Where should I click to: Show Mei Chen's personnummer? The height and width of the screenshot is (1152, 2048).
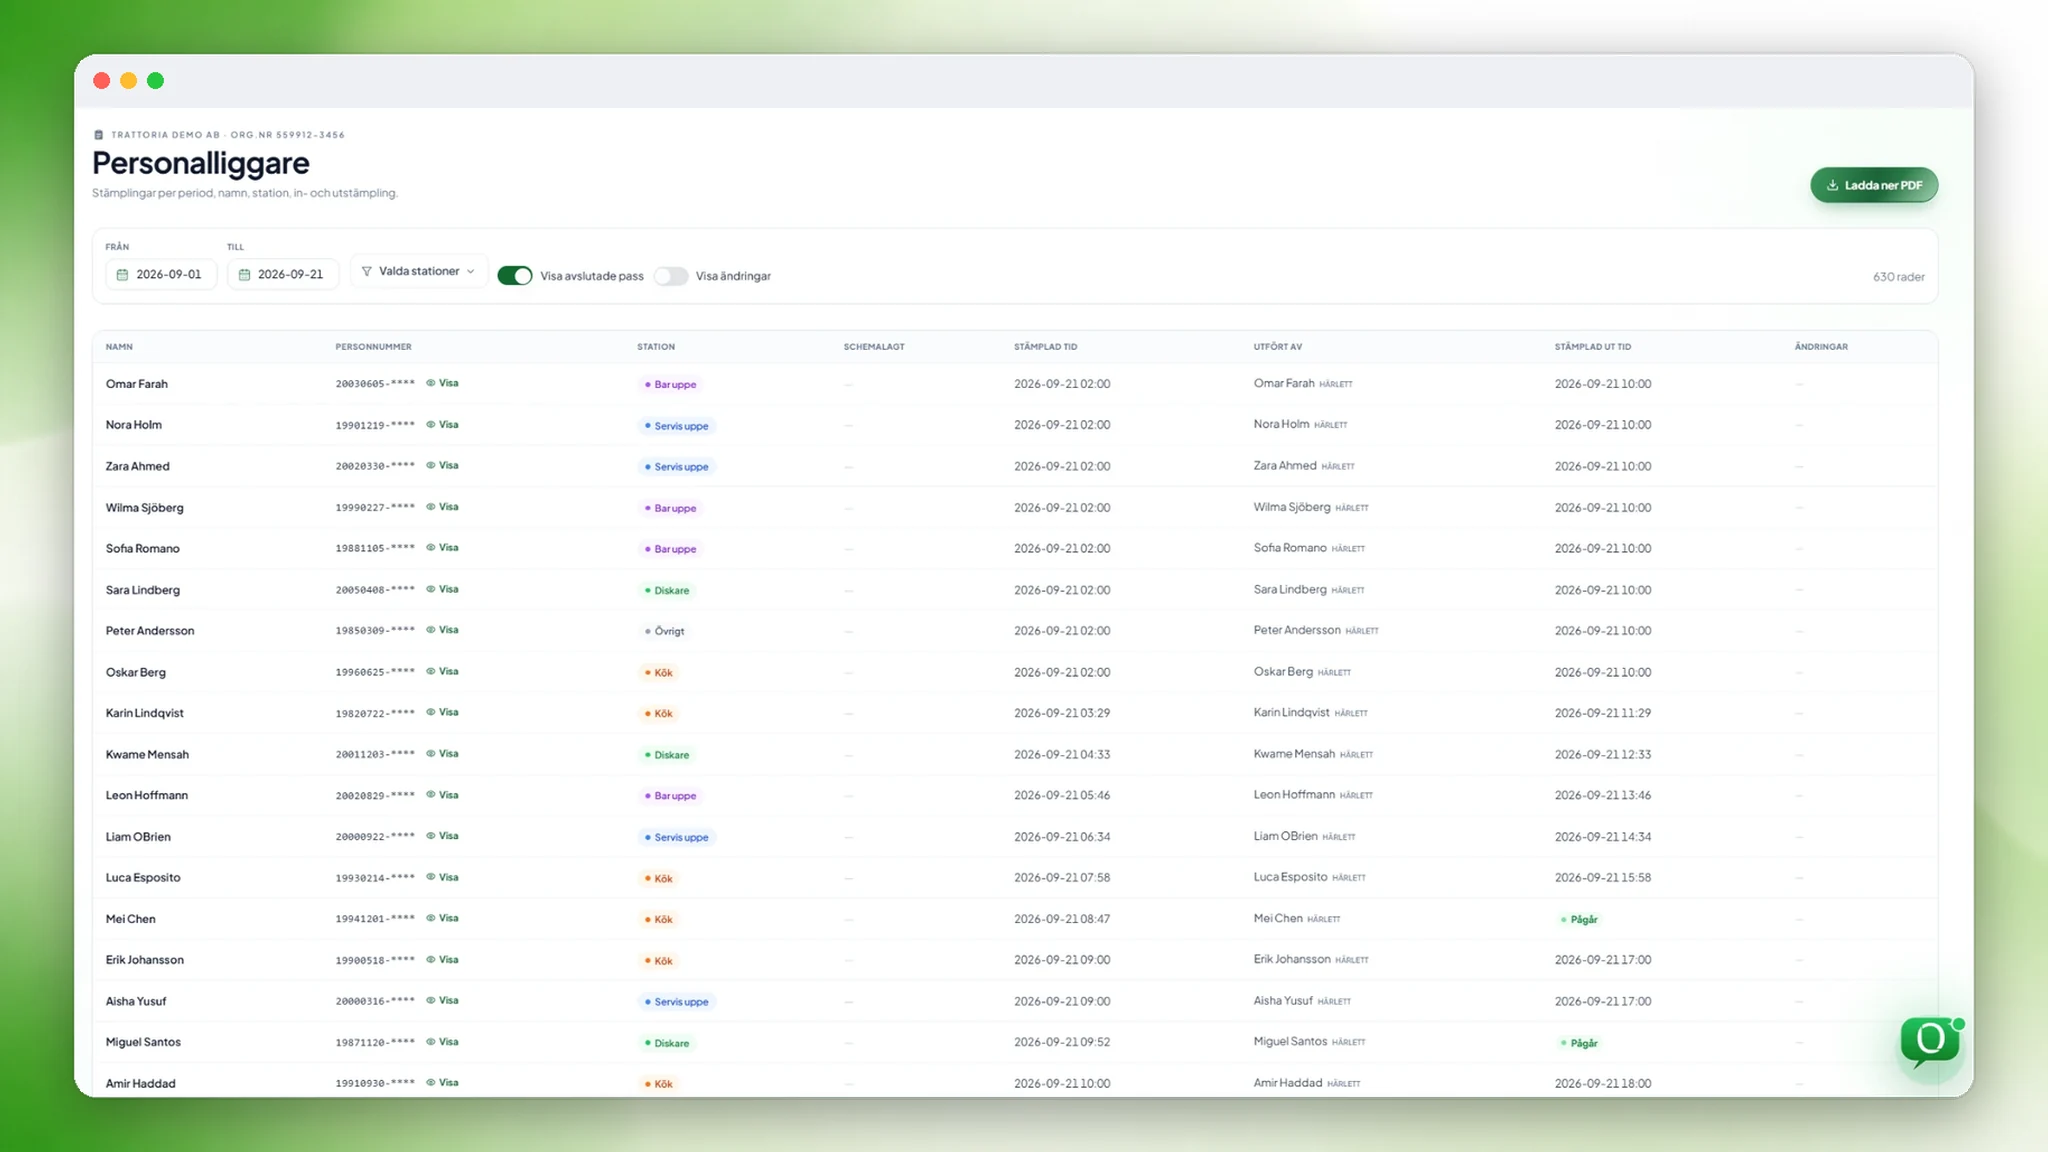[442, 918]
